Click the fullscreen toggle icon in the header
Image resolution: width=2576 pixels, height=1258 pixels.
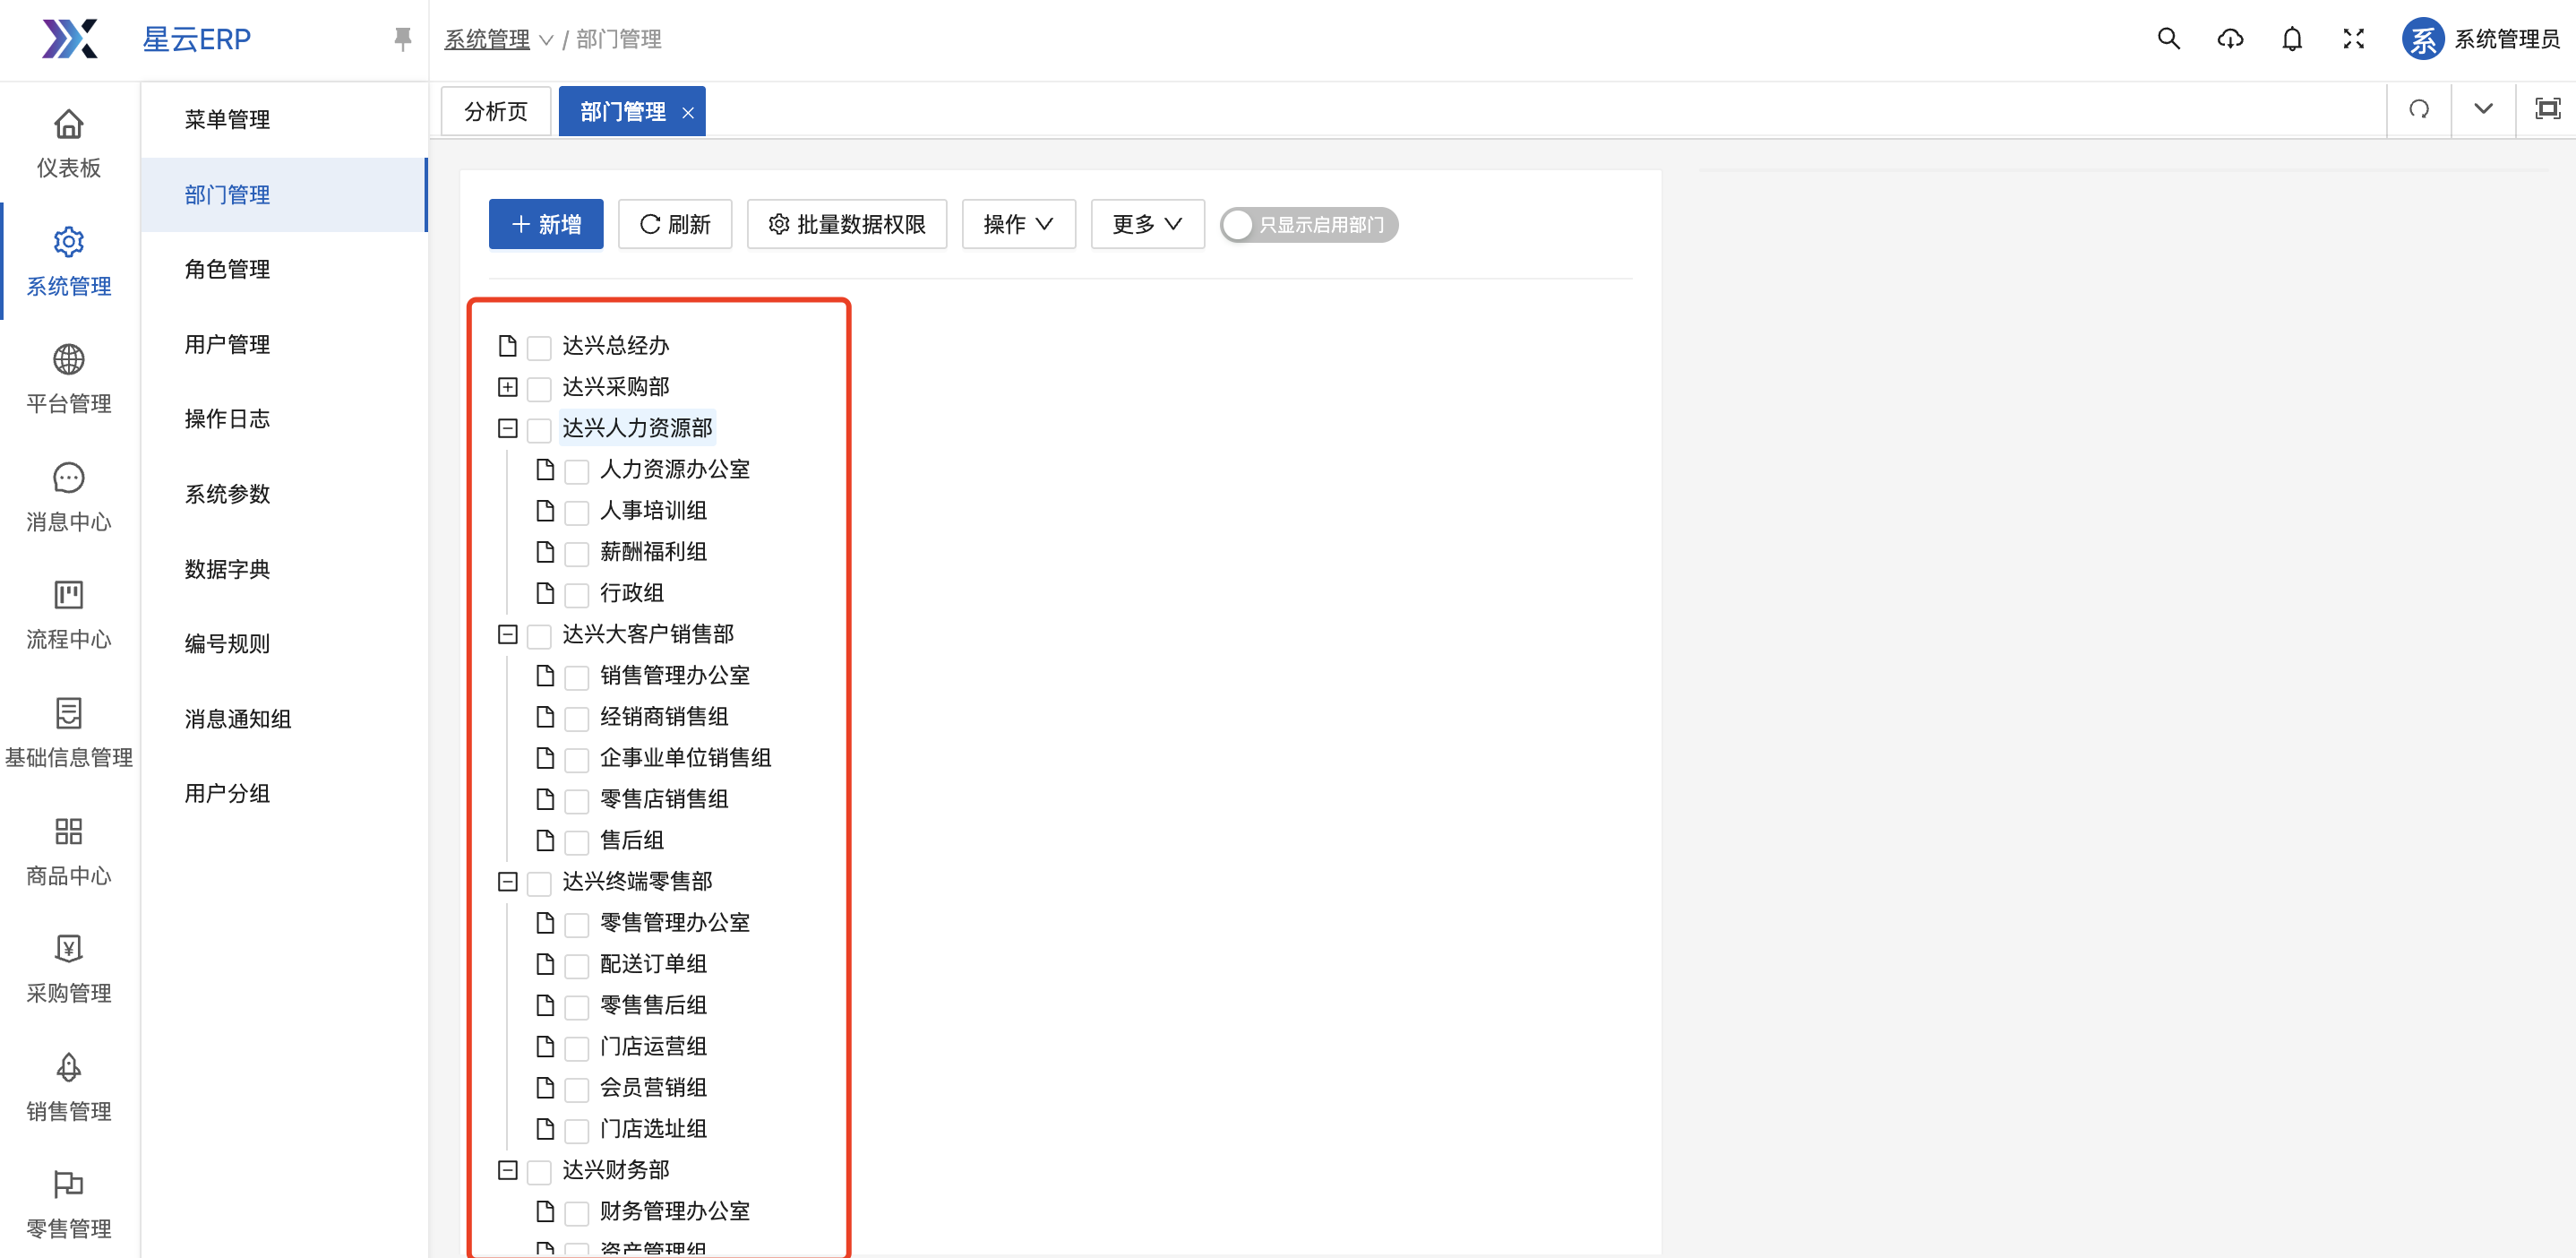tap(2353, 39)
